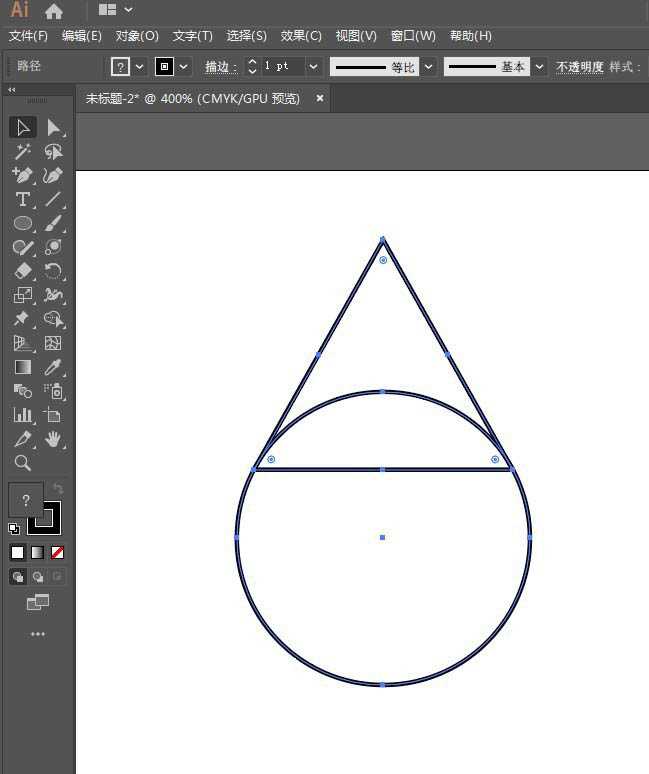This screenshot has height=774, width=649.
Task: Activate the Eyedropper tool
Action: [53, 367]
